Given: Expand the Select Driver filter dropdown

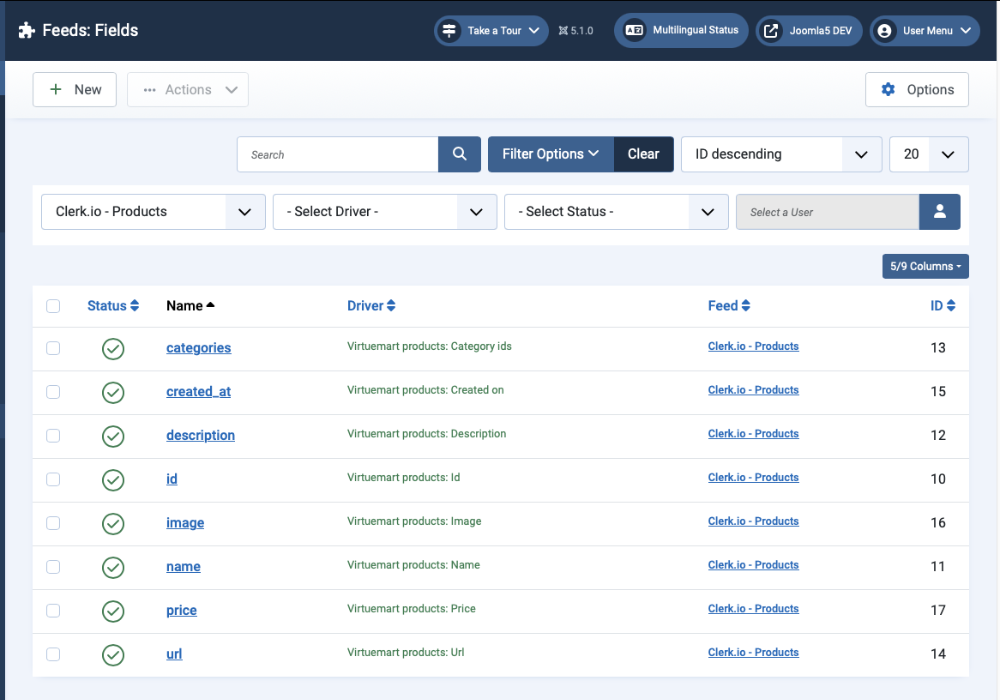Looking at the screenshot, I should 384,212.
